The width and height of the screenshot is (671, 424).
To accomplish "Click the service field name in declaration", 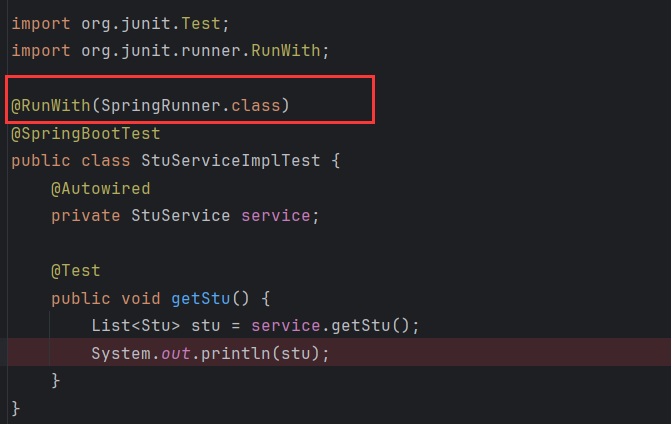I will click(x=276, y=216).
